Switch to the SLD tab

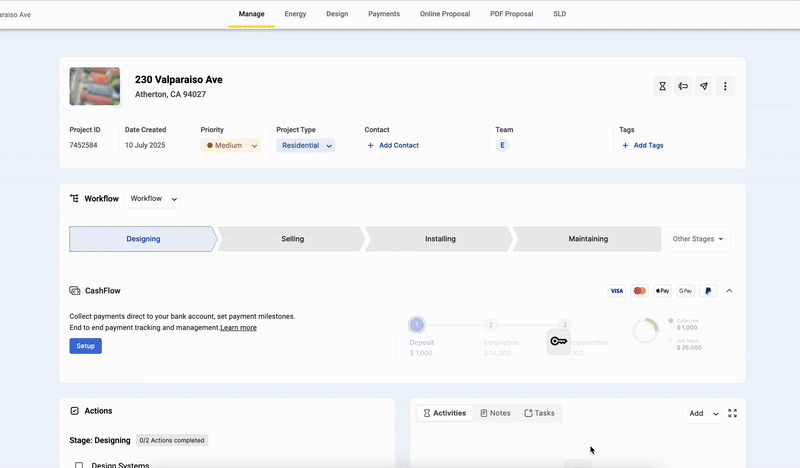(560, 14)
